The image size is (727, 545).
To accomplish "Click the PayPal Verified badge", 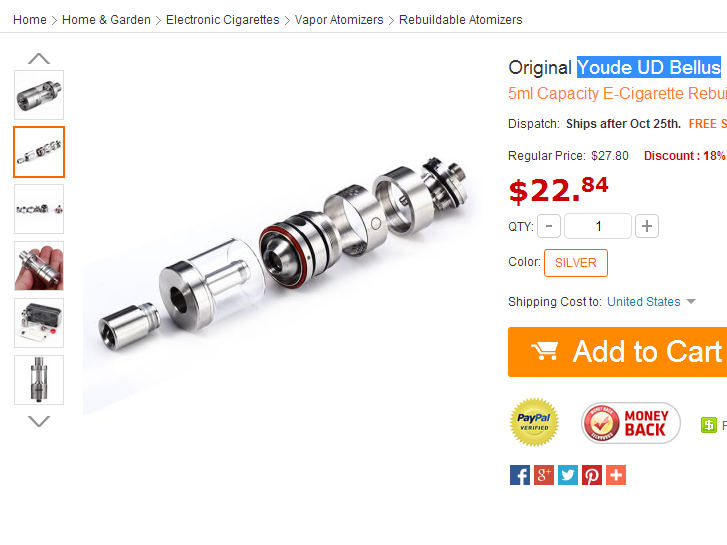I will [534, 422].
